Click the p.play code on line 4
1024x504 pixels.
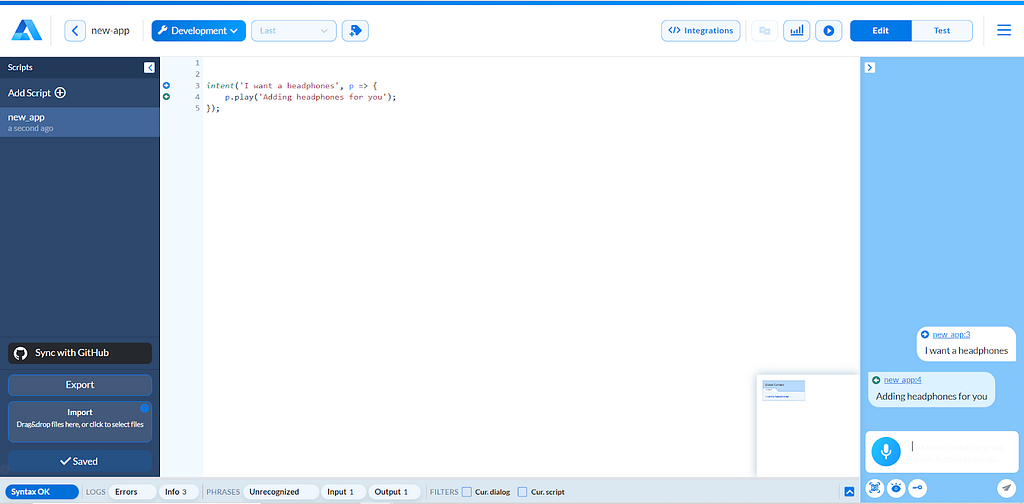(310, 97)
